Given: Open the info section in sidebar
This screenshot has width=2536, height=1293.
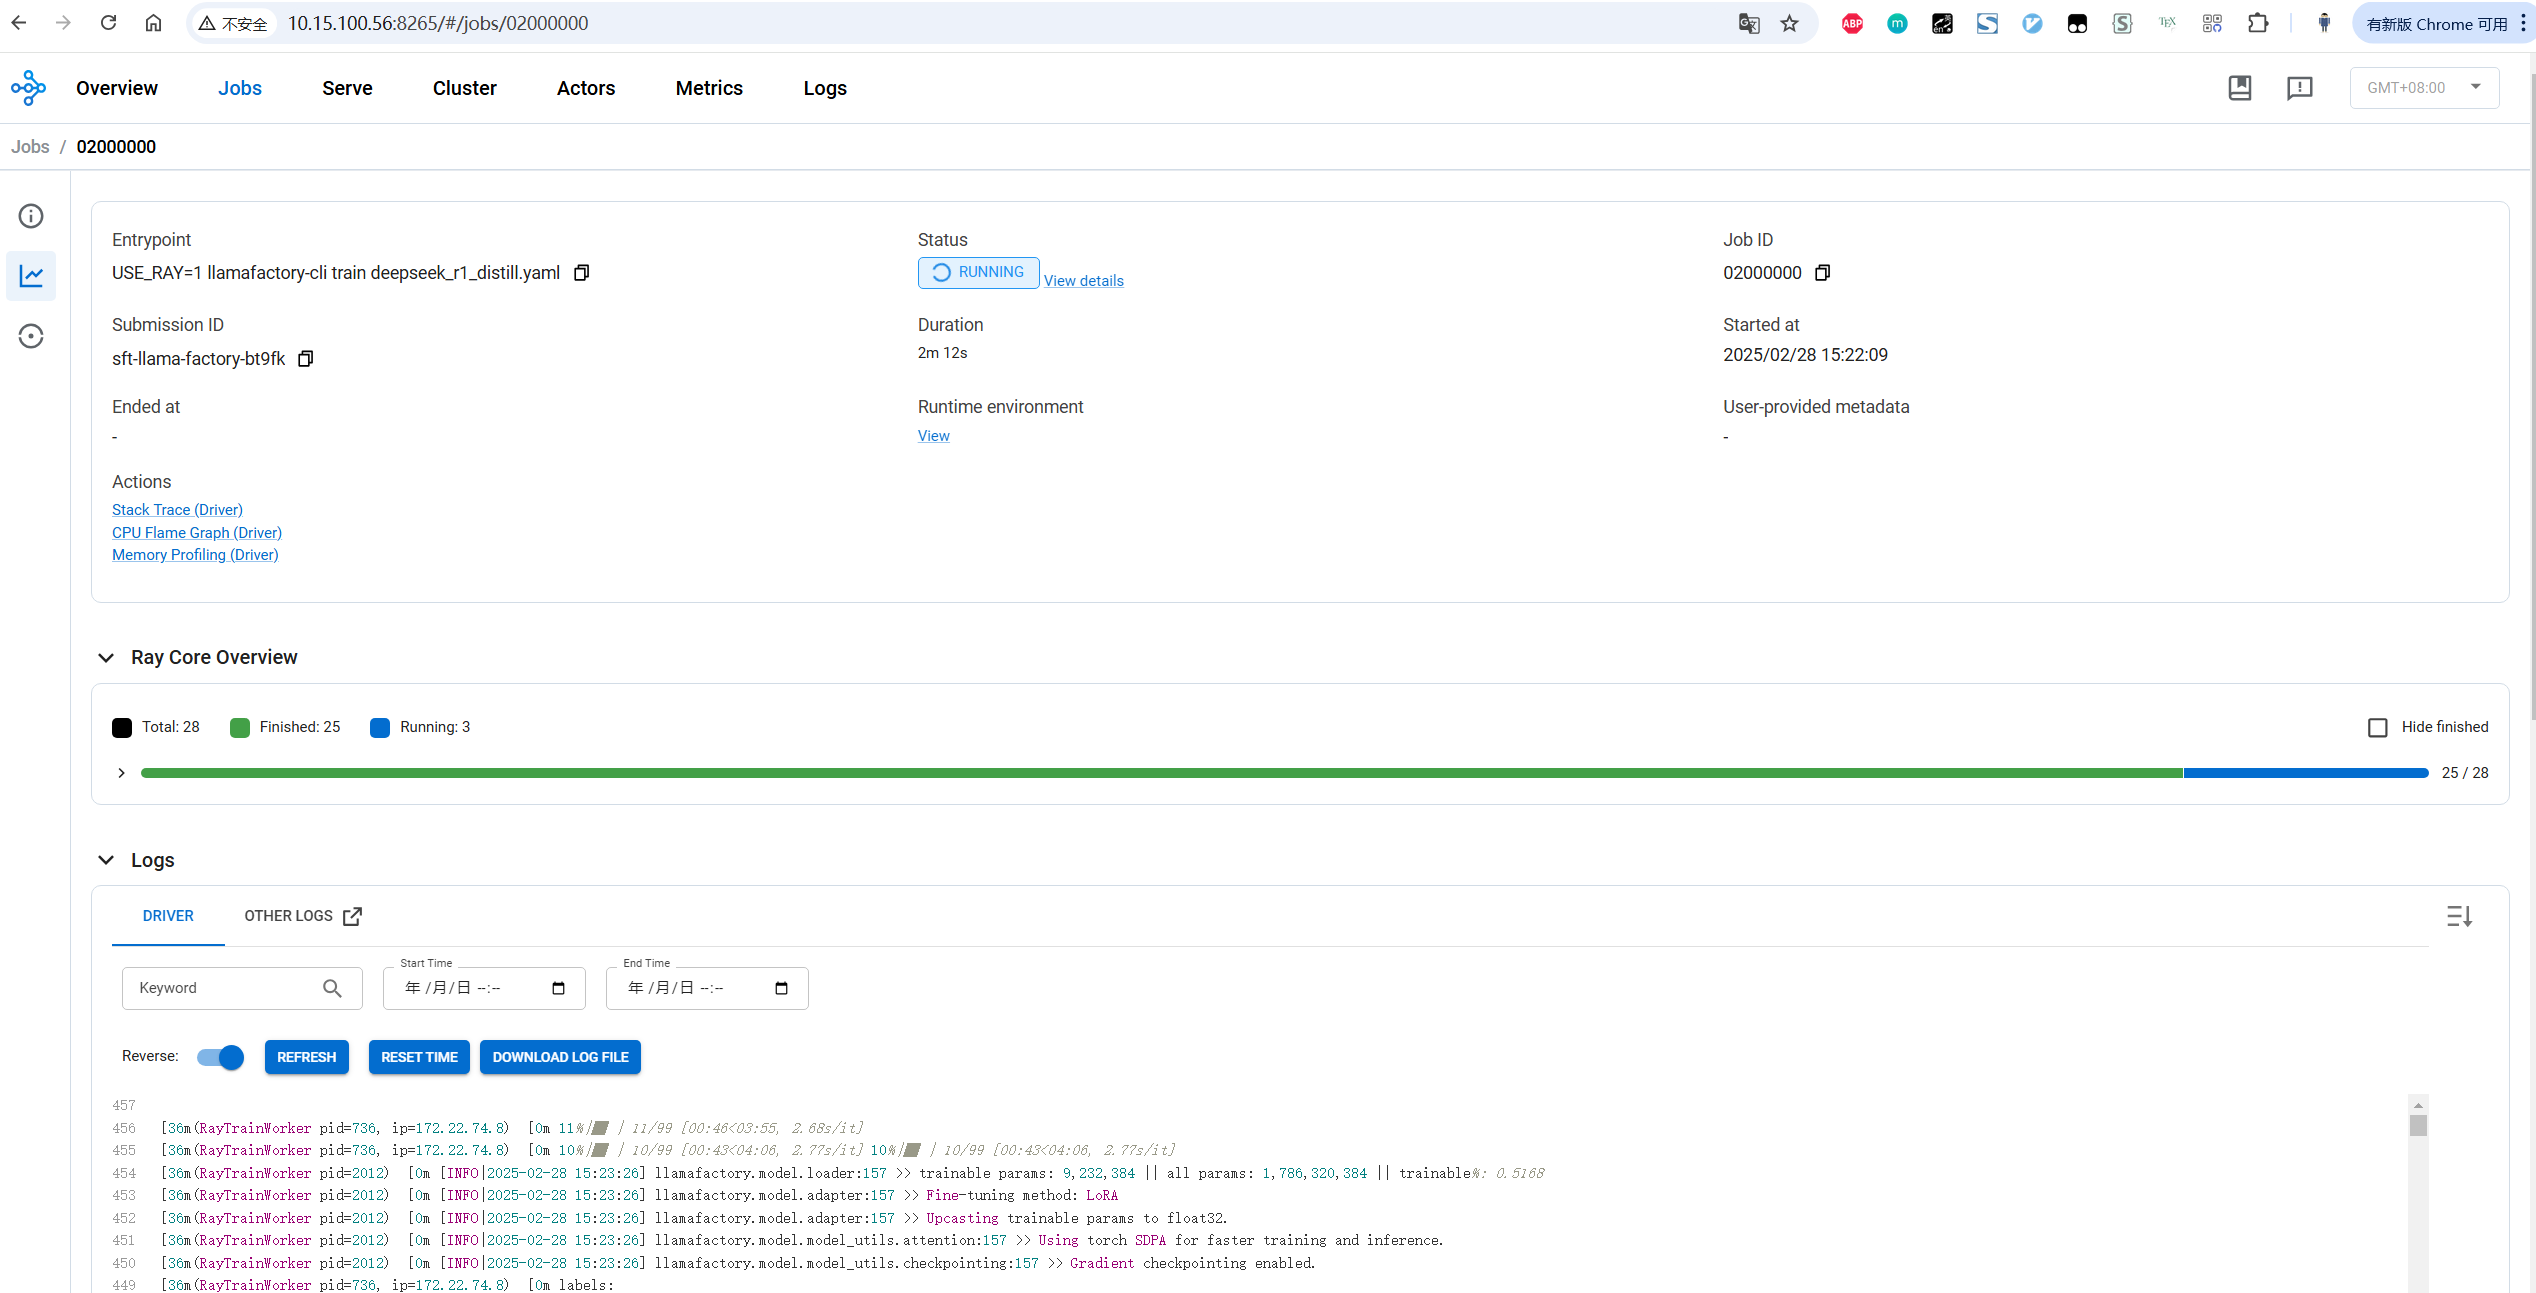Looking at the screenshot, I should pos(31,216).
